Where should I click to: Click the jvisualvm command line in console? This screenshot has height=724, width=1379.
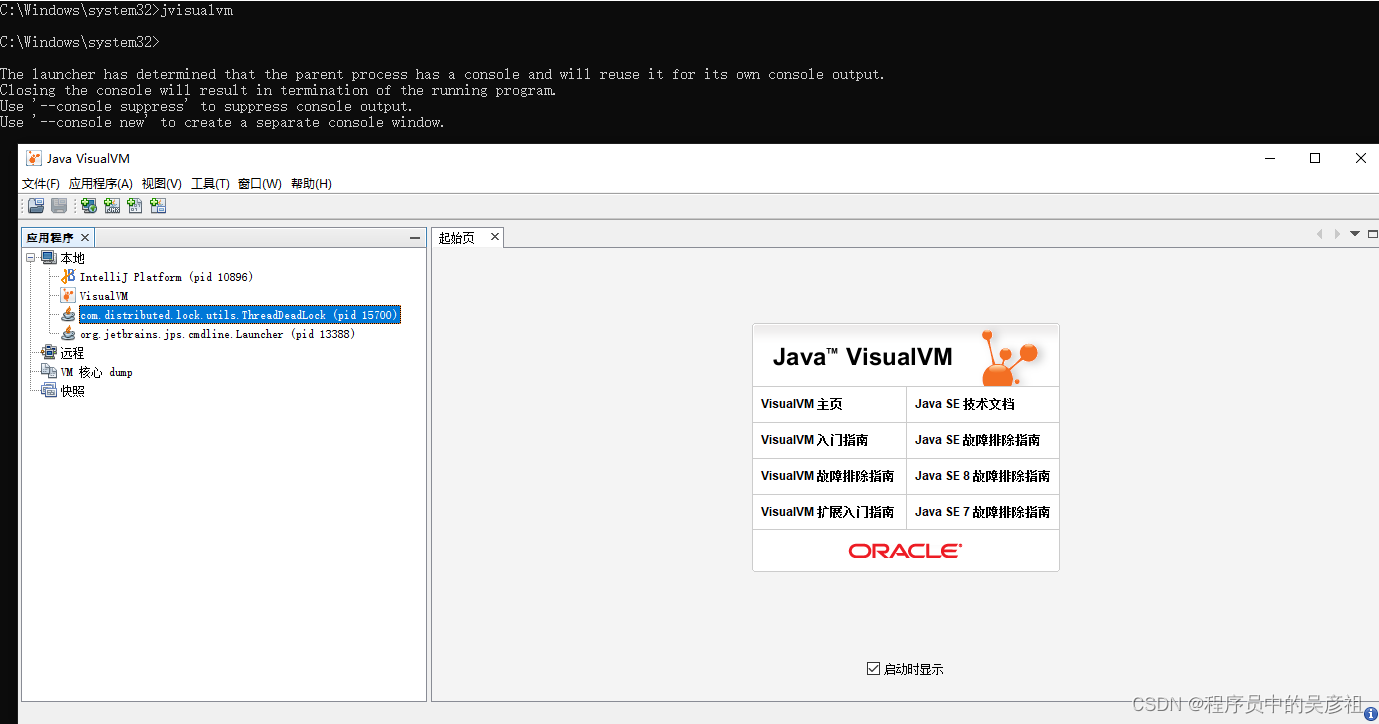click(116, 10)
